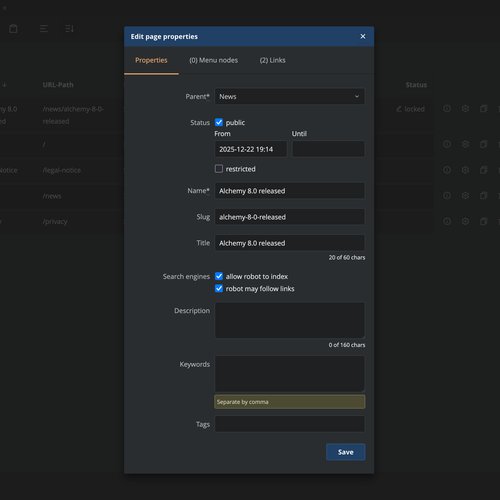Open page info icon for the /legal-notice row
500x500 pixels.
click(x=447, y=170)
